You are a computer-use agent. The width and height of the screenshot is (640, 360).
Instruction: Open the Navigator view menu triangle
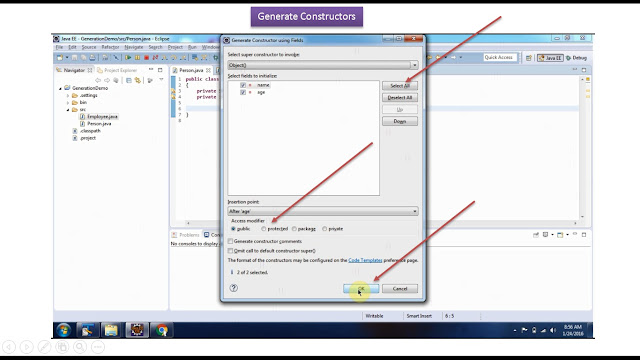tap(161, 80)
